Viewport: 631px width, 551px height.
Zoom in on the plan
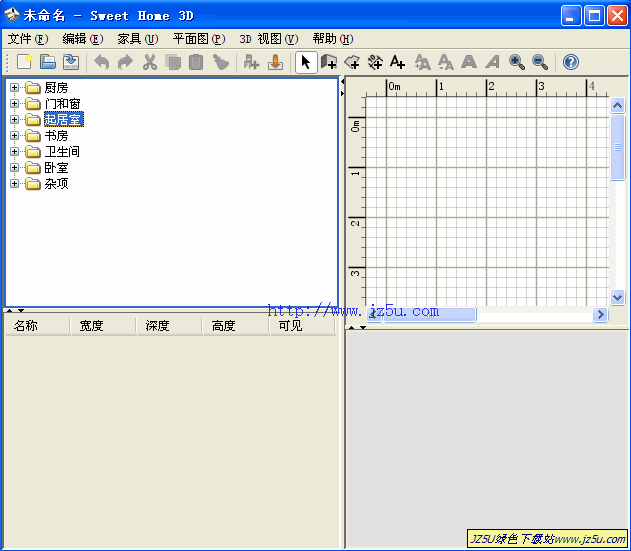click(x=517, y=62)
